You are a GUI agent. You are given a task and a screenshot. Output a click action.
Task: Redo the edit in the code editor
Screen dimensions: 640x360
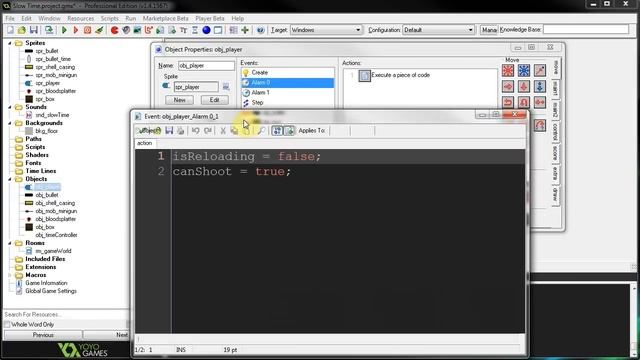coord(207,131)
